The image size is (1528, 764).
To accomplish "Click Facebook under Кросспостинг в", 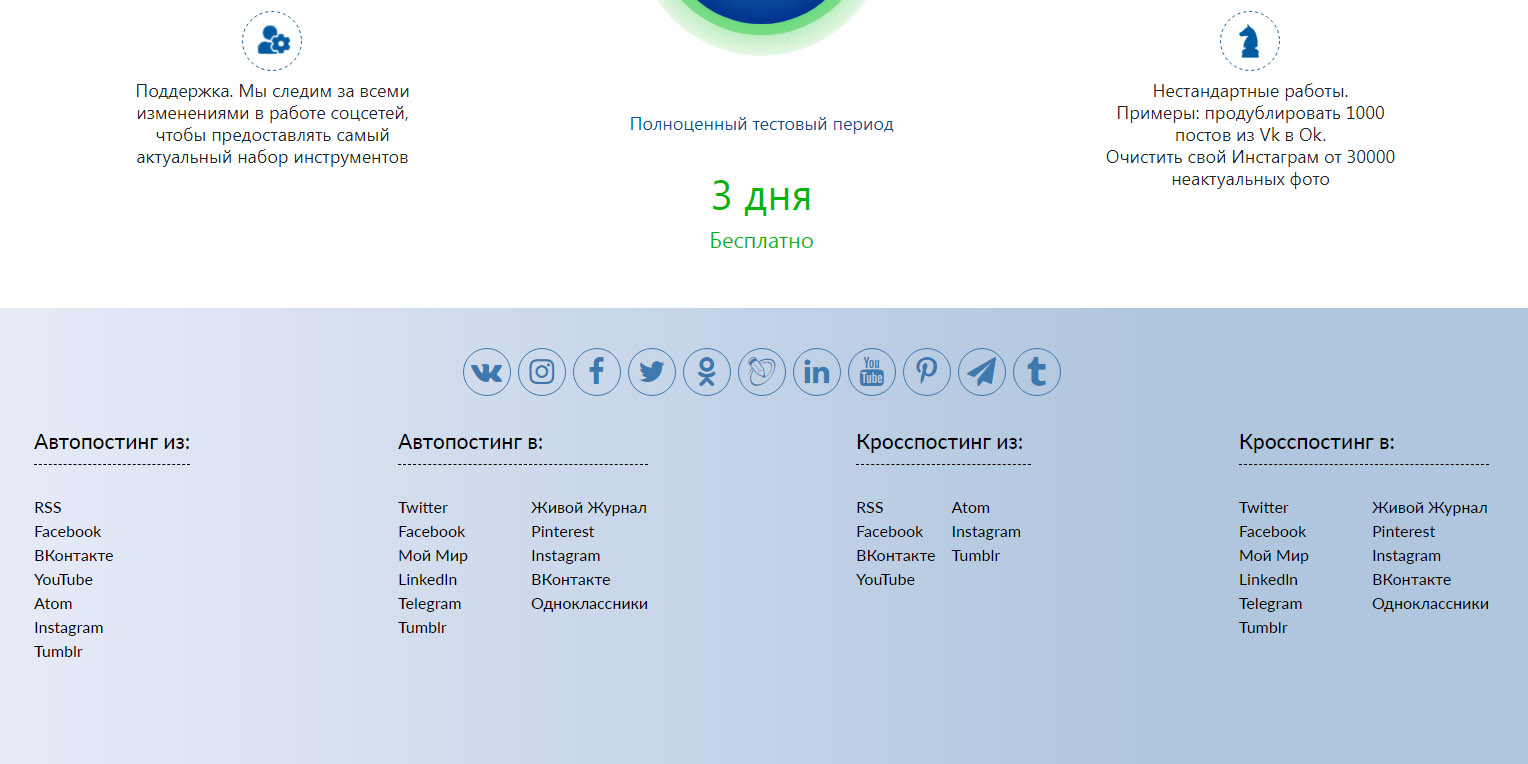I will point(1273,532).
